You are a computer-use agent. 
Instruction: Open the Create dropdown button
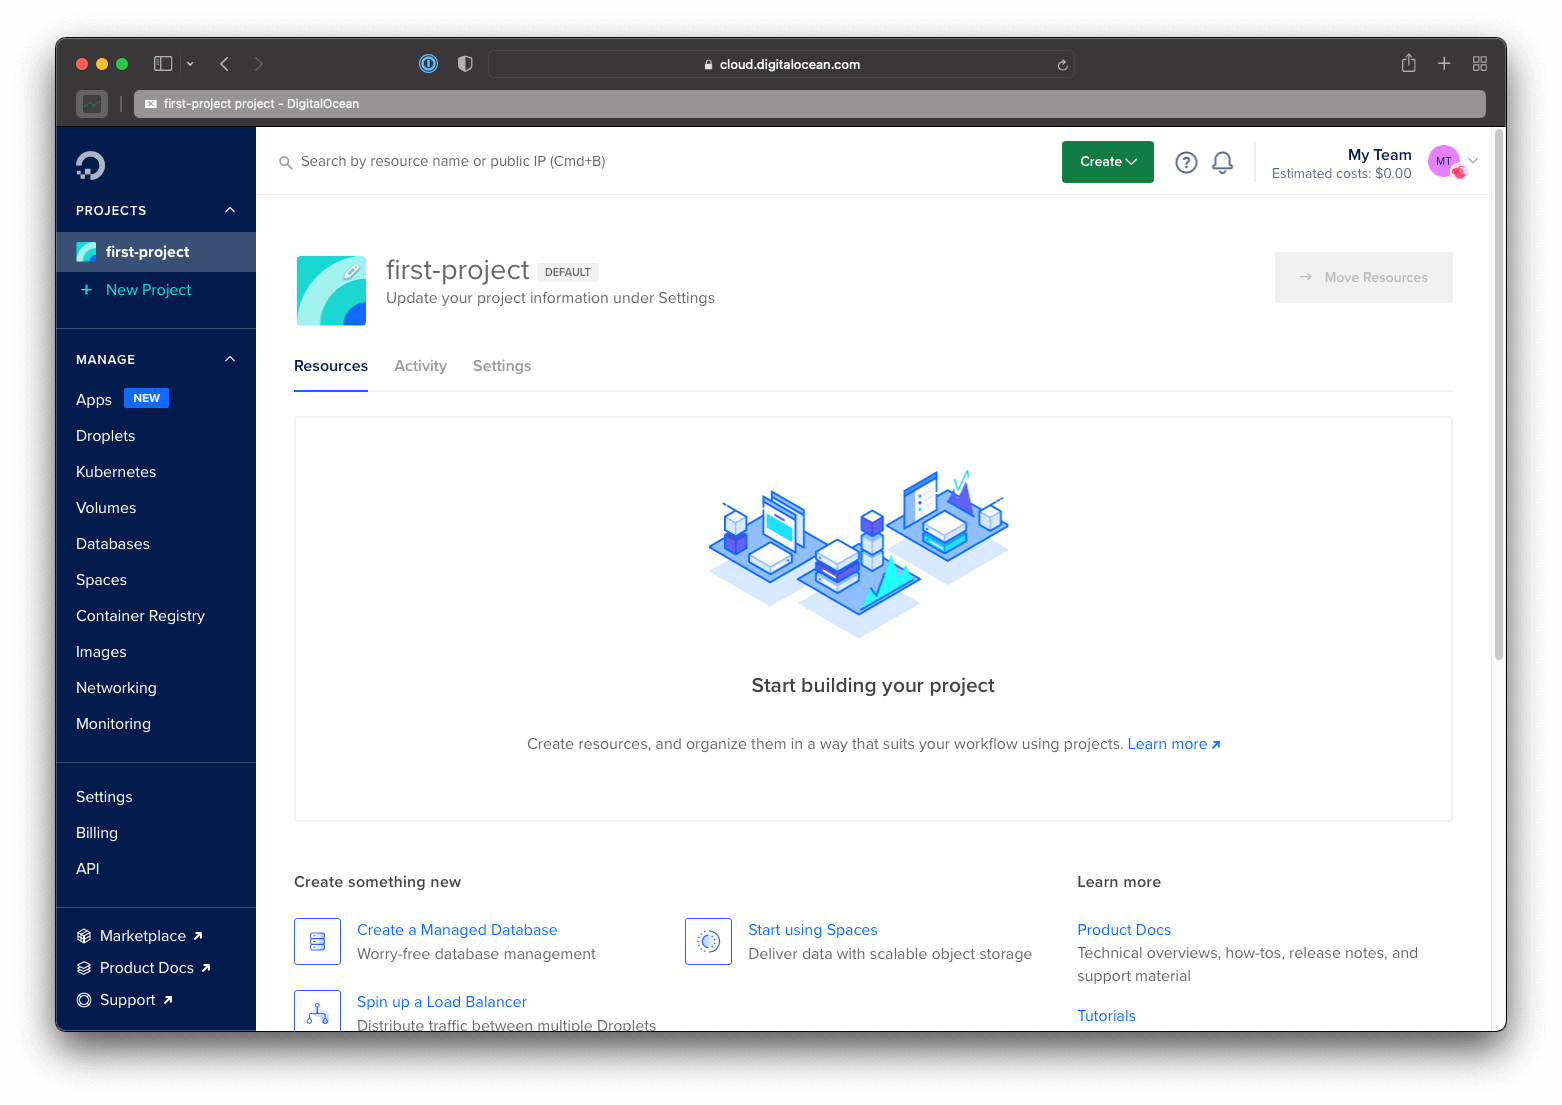pos(1108,162)
